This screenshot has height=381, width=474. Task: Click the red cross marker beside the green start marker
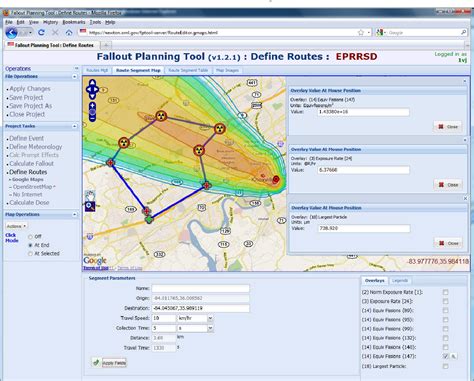click(x=146, y=211)
